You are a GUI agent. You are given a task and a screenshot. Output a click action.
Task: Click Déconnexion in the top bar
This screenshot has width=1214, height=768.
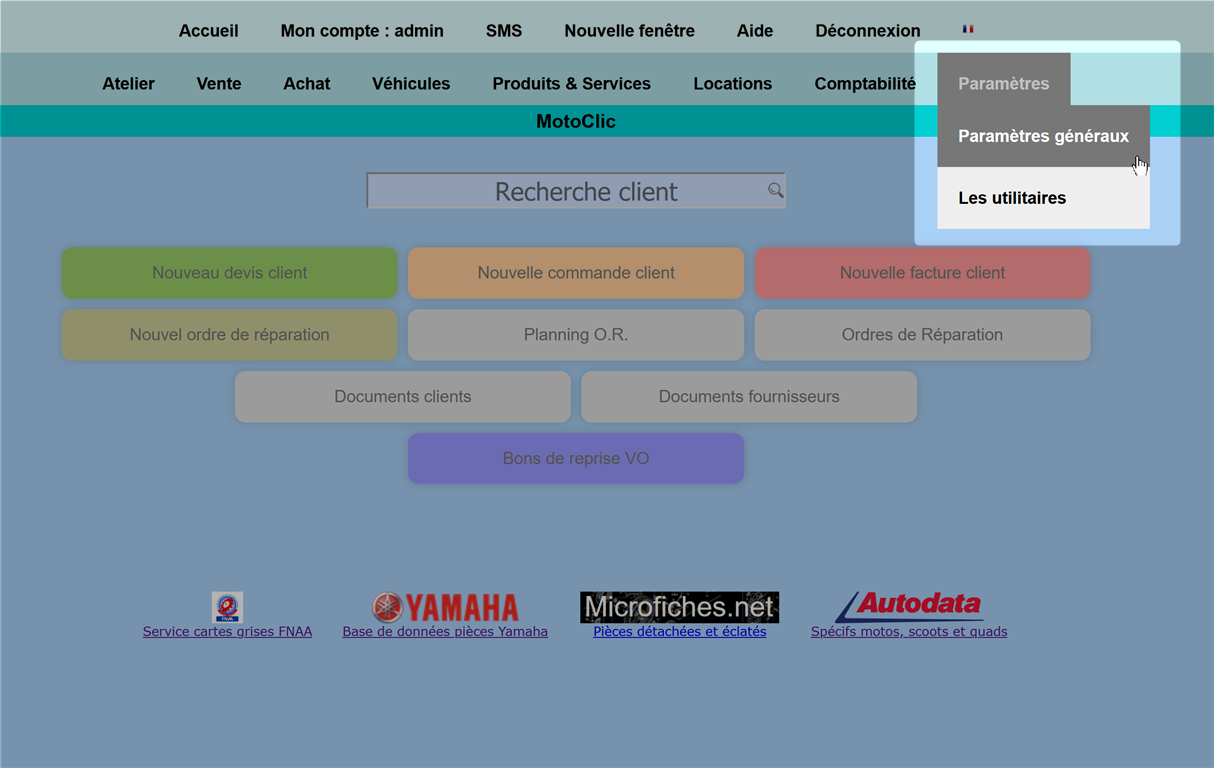pyautogui.click(x=867, y=30)
